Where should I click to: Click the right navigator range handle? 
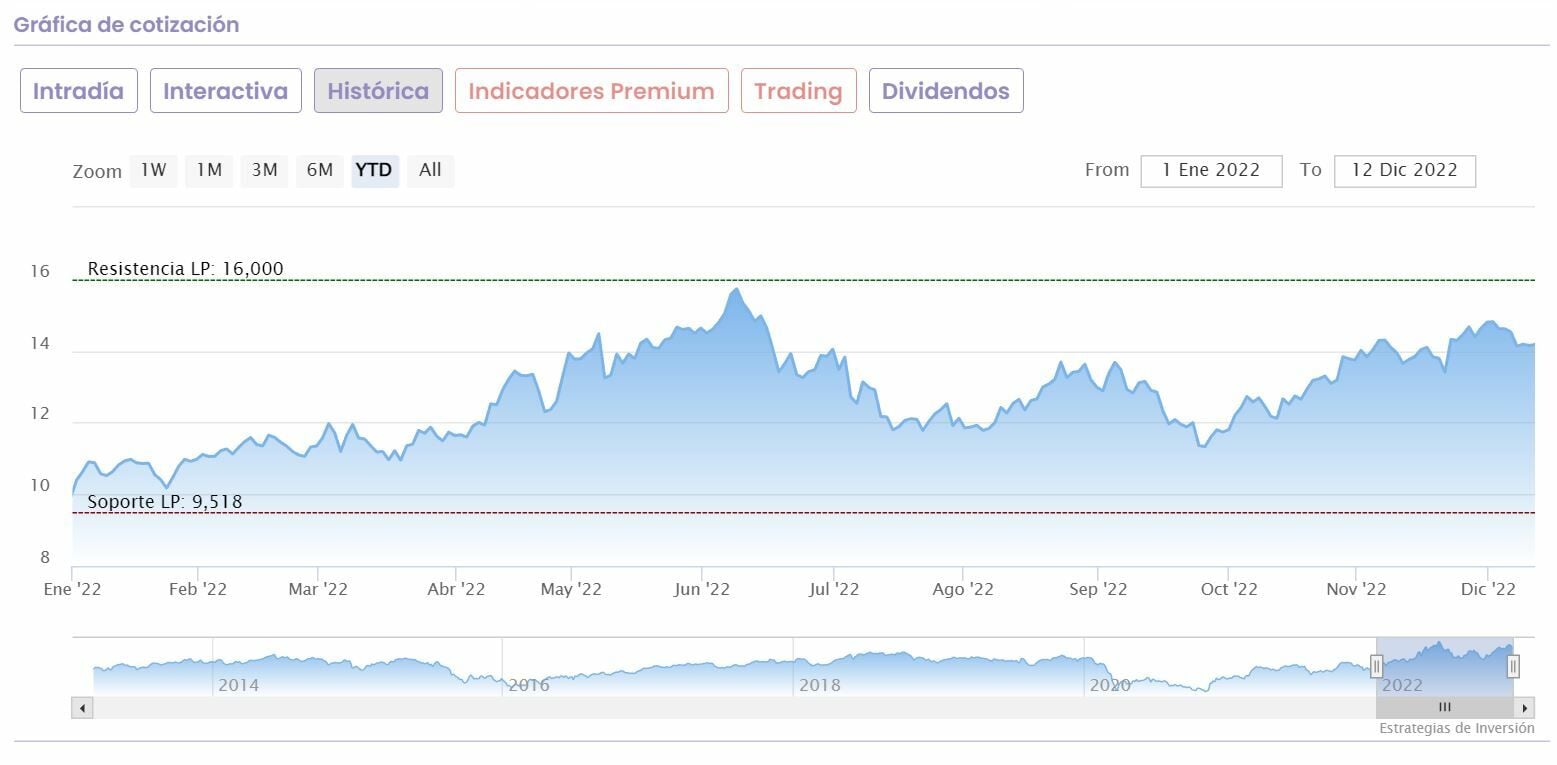[x=1513, y=666]
